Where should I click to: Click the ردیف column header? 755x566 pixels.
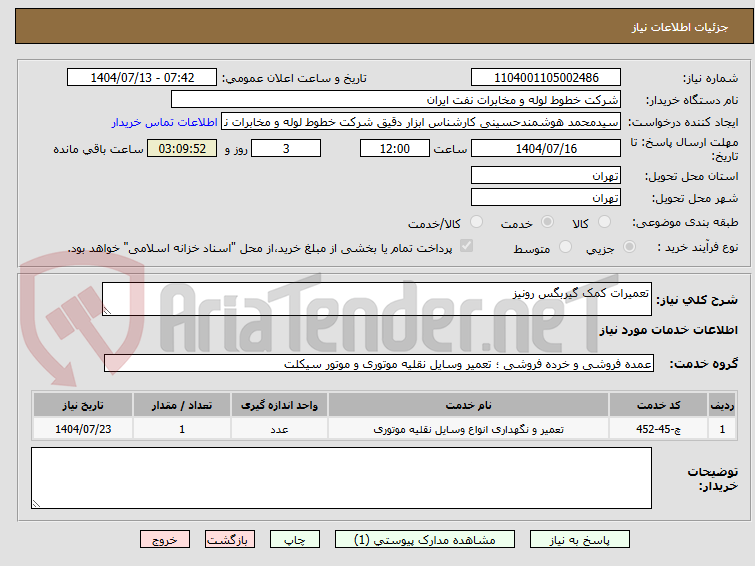(x=722, y=405)
